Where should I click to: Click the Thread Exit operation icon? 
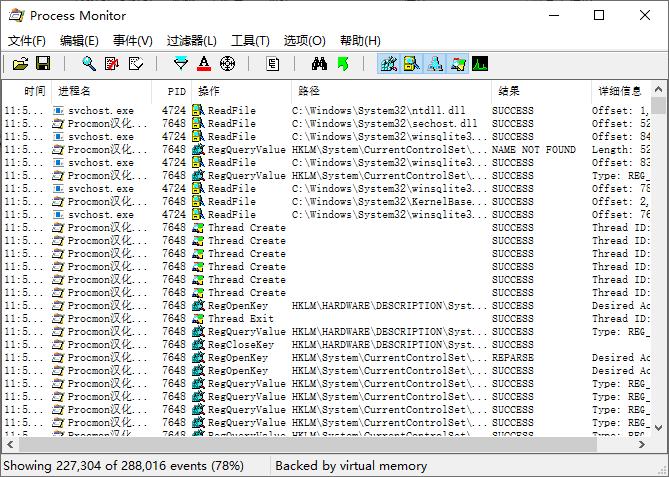198,319
